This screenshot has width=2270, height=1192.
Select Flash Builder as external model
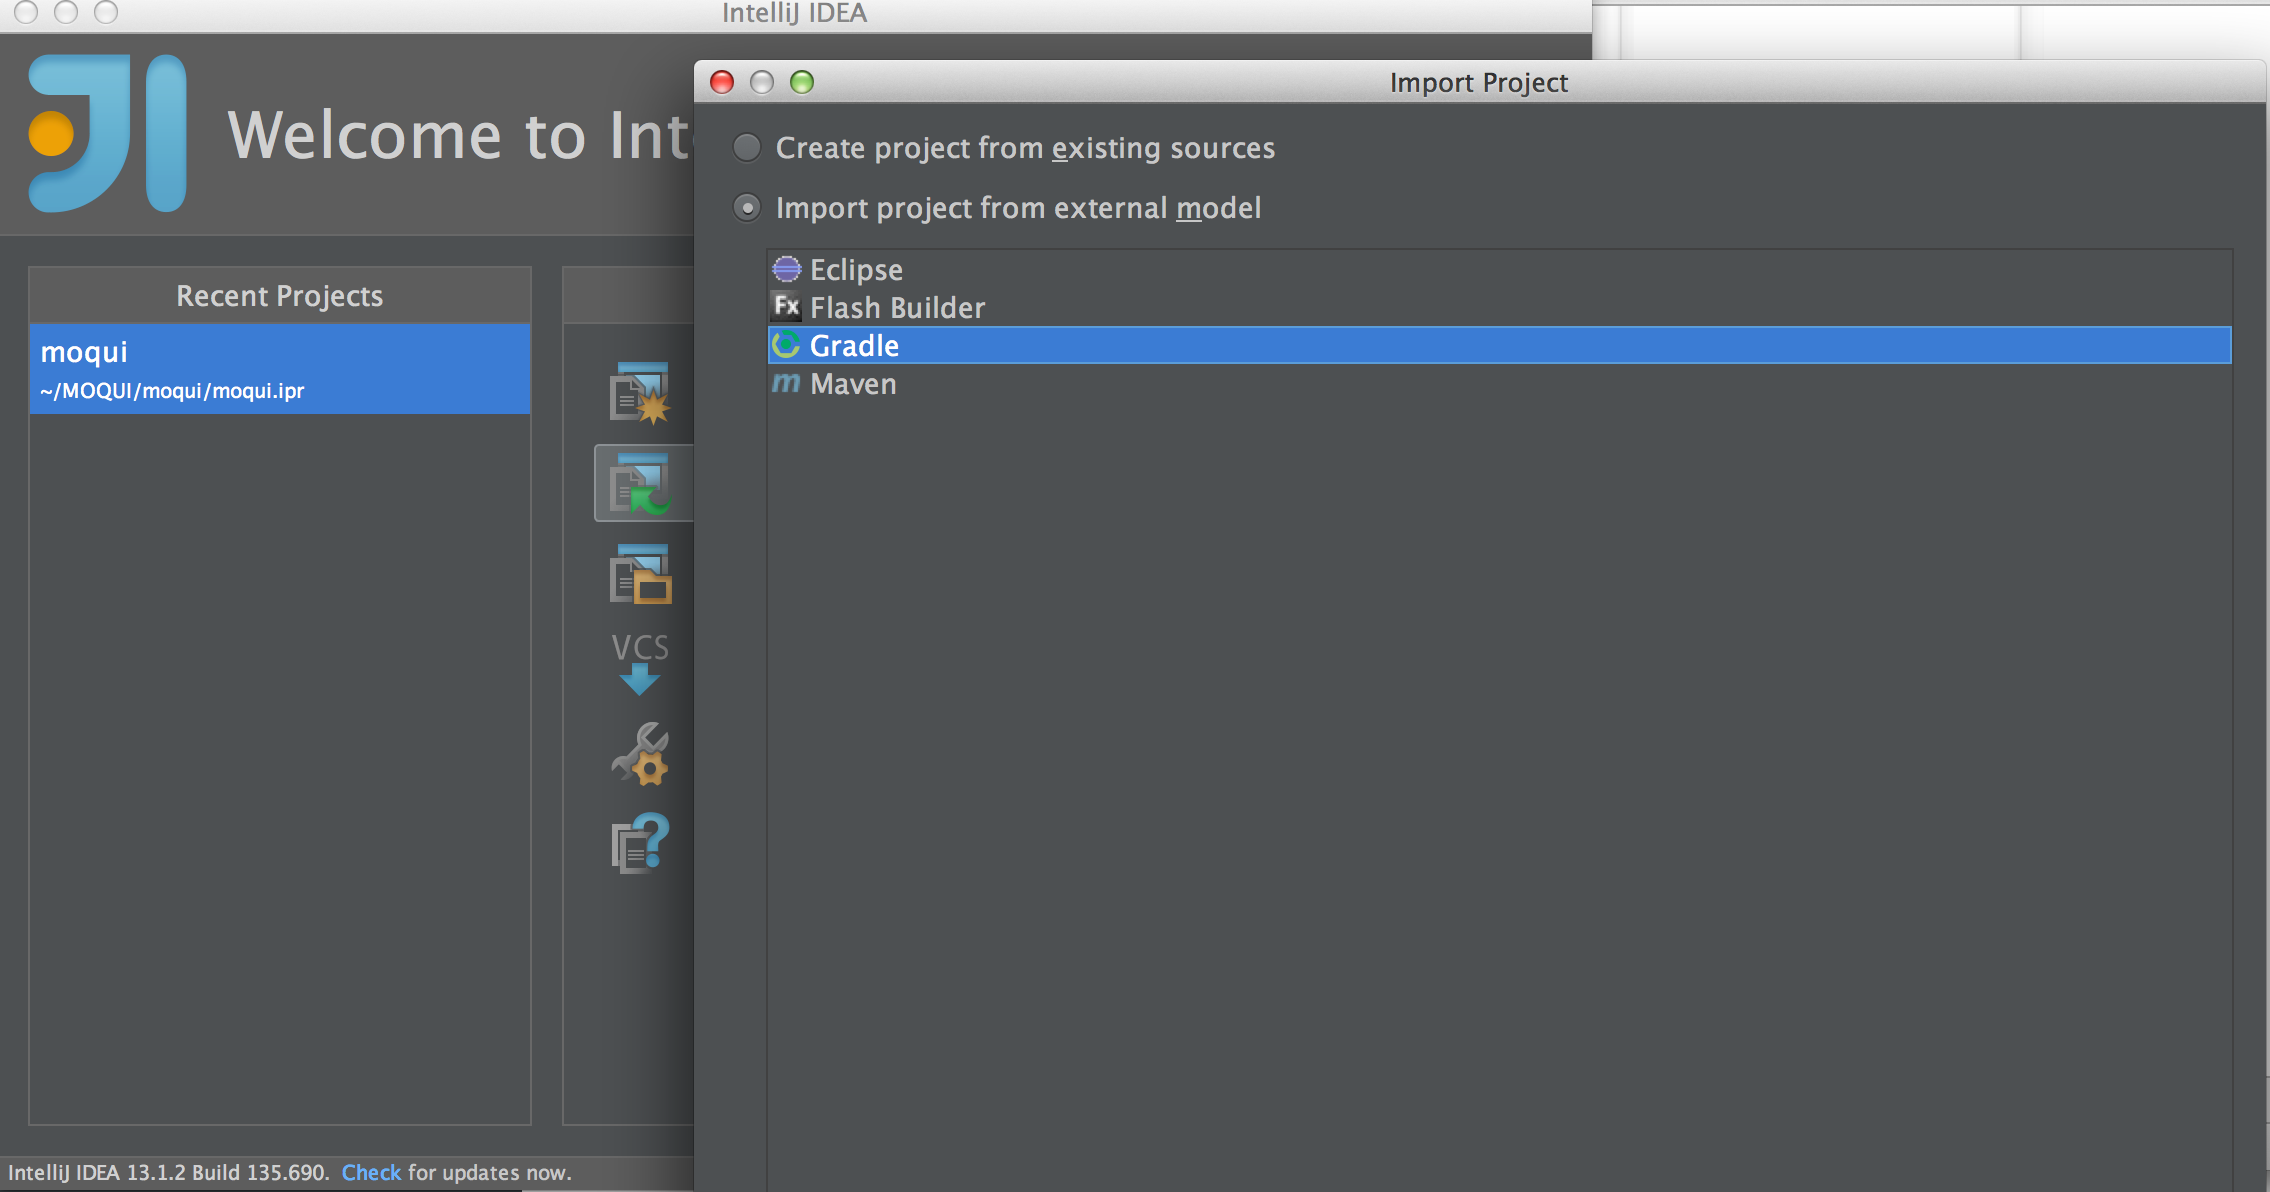tap(1499, 307)
